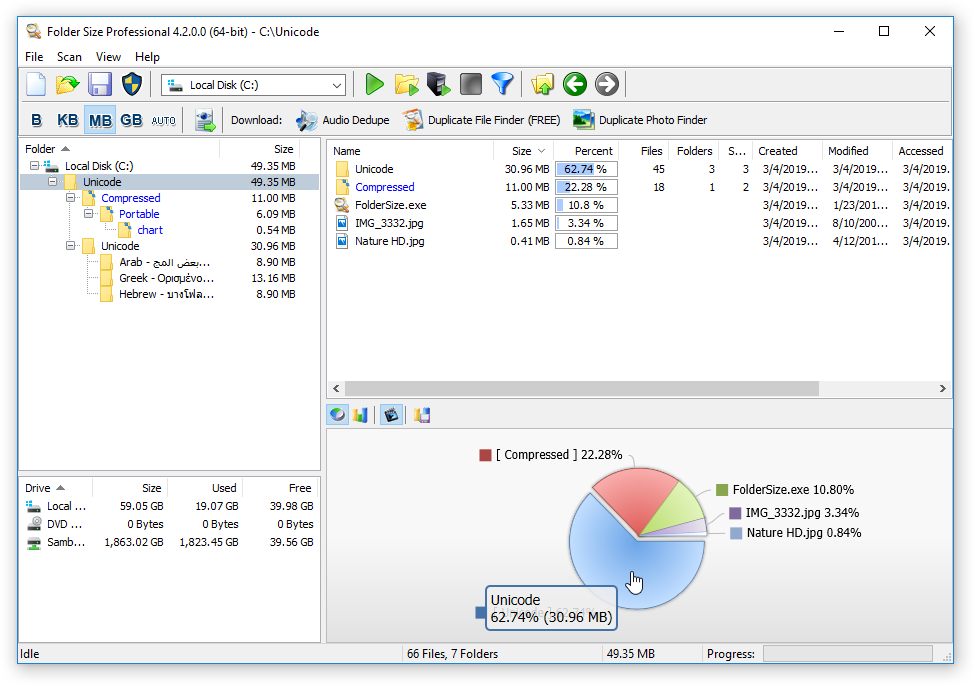Collapse the Compressed folder in the tree
Viewport: 975px width, 686px height.
(71, 198)
